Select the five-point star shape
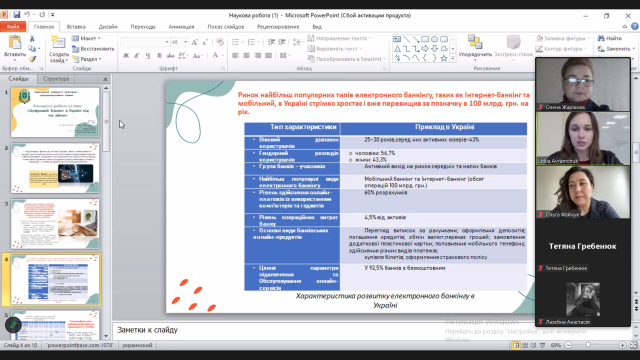This screenshot has width=640, height=360. coord(444,58)
